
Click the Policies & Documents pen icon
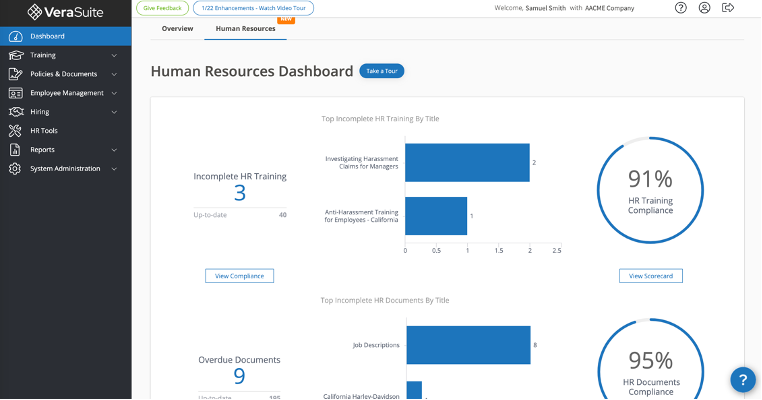click(16, 74)
